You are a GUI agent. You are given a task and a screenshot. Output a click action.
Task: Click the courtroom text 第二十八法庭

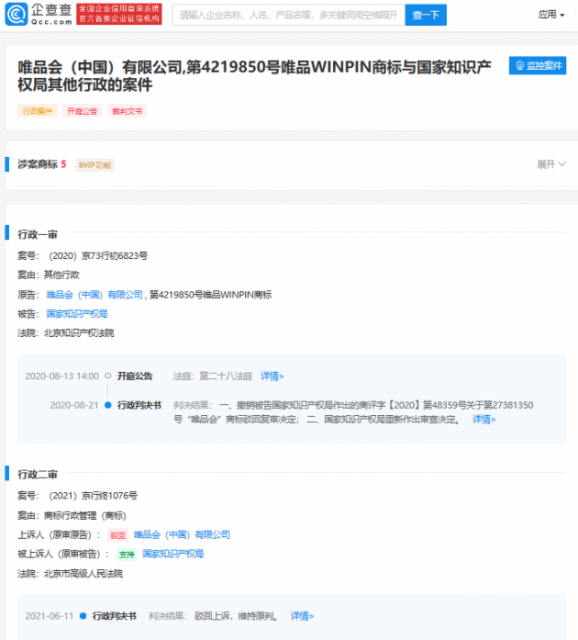tap(226, 376)
